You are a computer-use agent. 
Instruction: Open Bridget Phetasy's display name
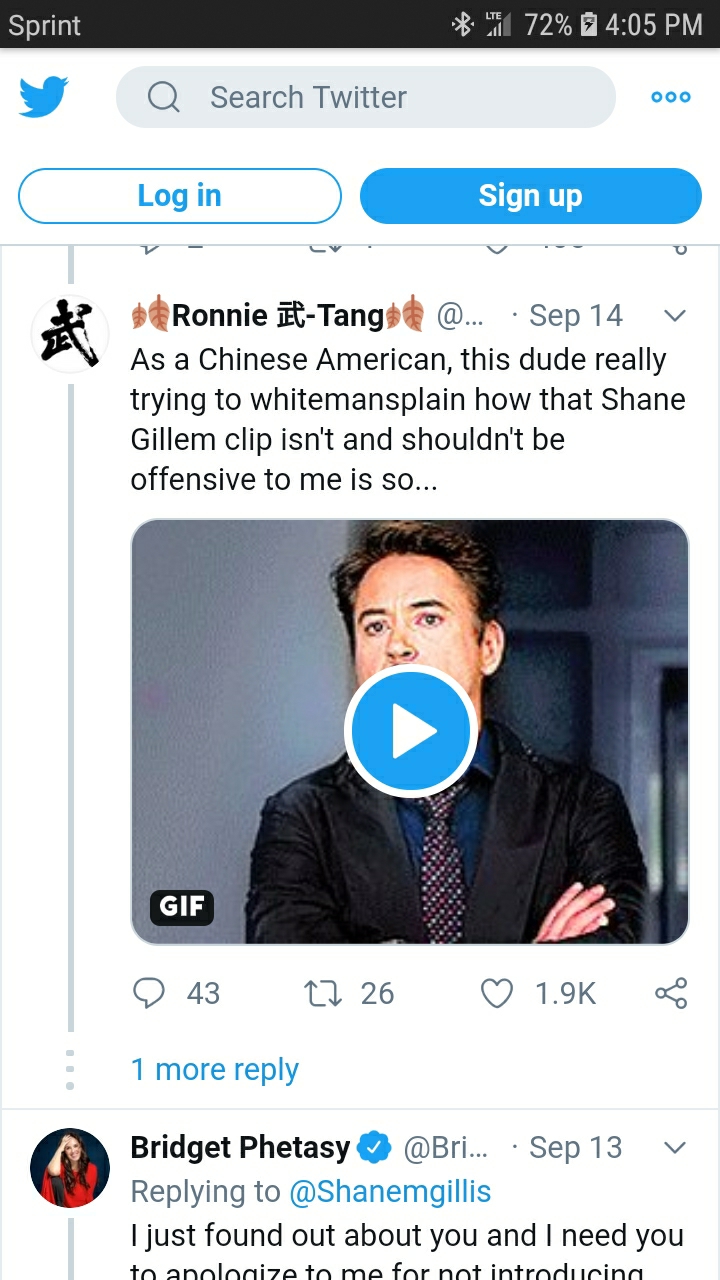click(x=240, y=1147)
